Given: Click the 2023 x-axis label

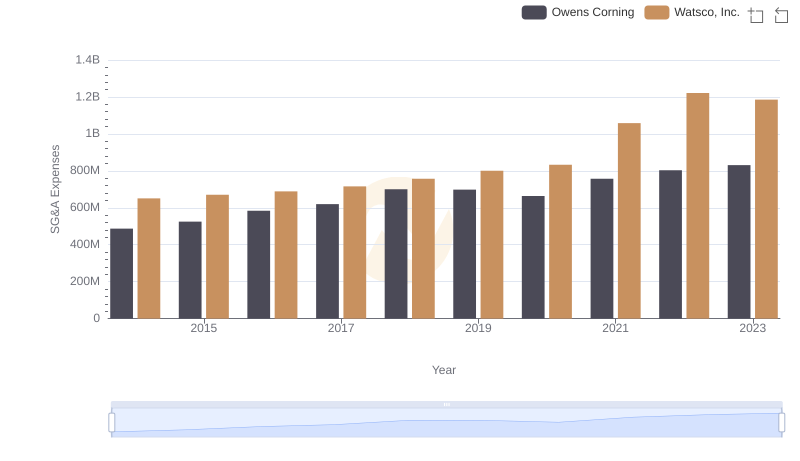Looking at the screenshot, I should point(753,328).
